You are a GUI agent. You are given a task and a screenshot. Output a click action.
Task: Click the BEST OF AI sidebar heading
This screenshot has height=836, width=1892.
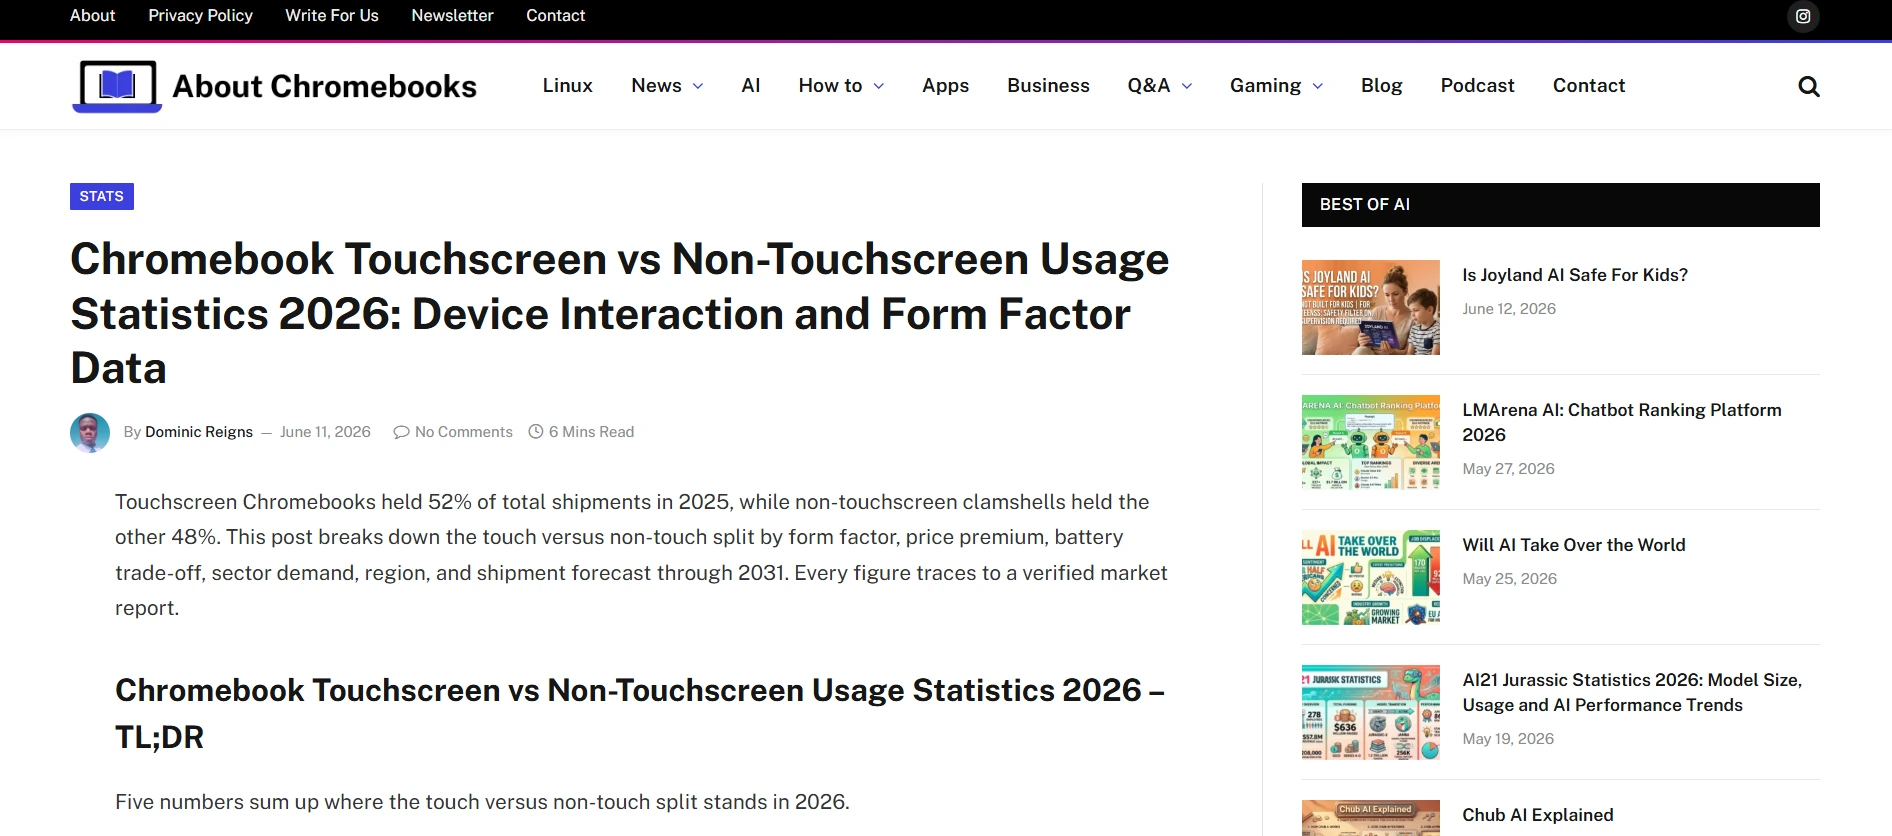point(1364,204)
